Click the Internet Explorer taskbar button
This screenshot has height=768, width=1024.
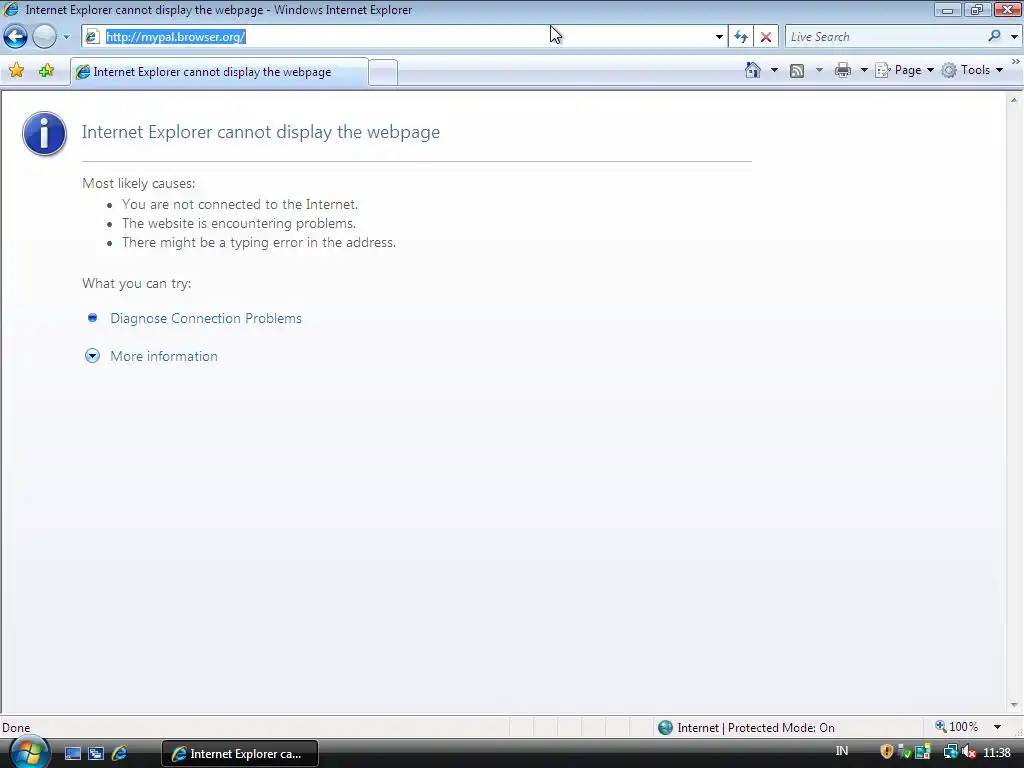click(x=239, y=754)
